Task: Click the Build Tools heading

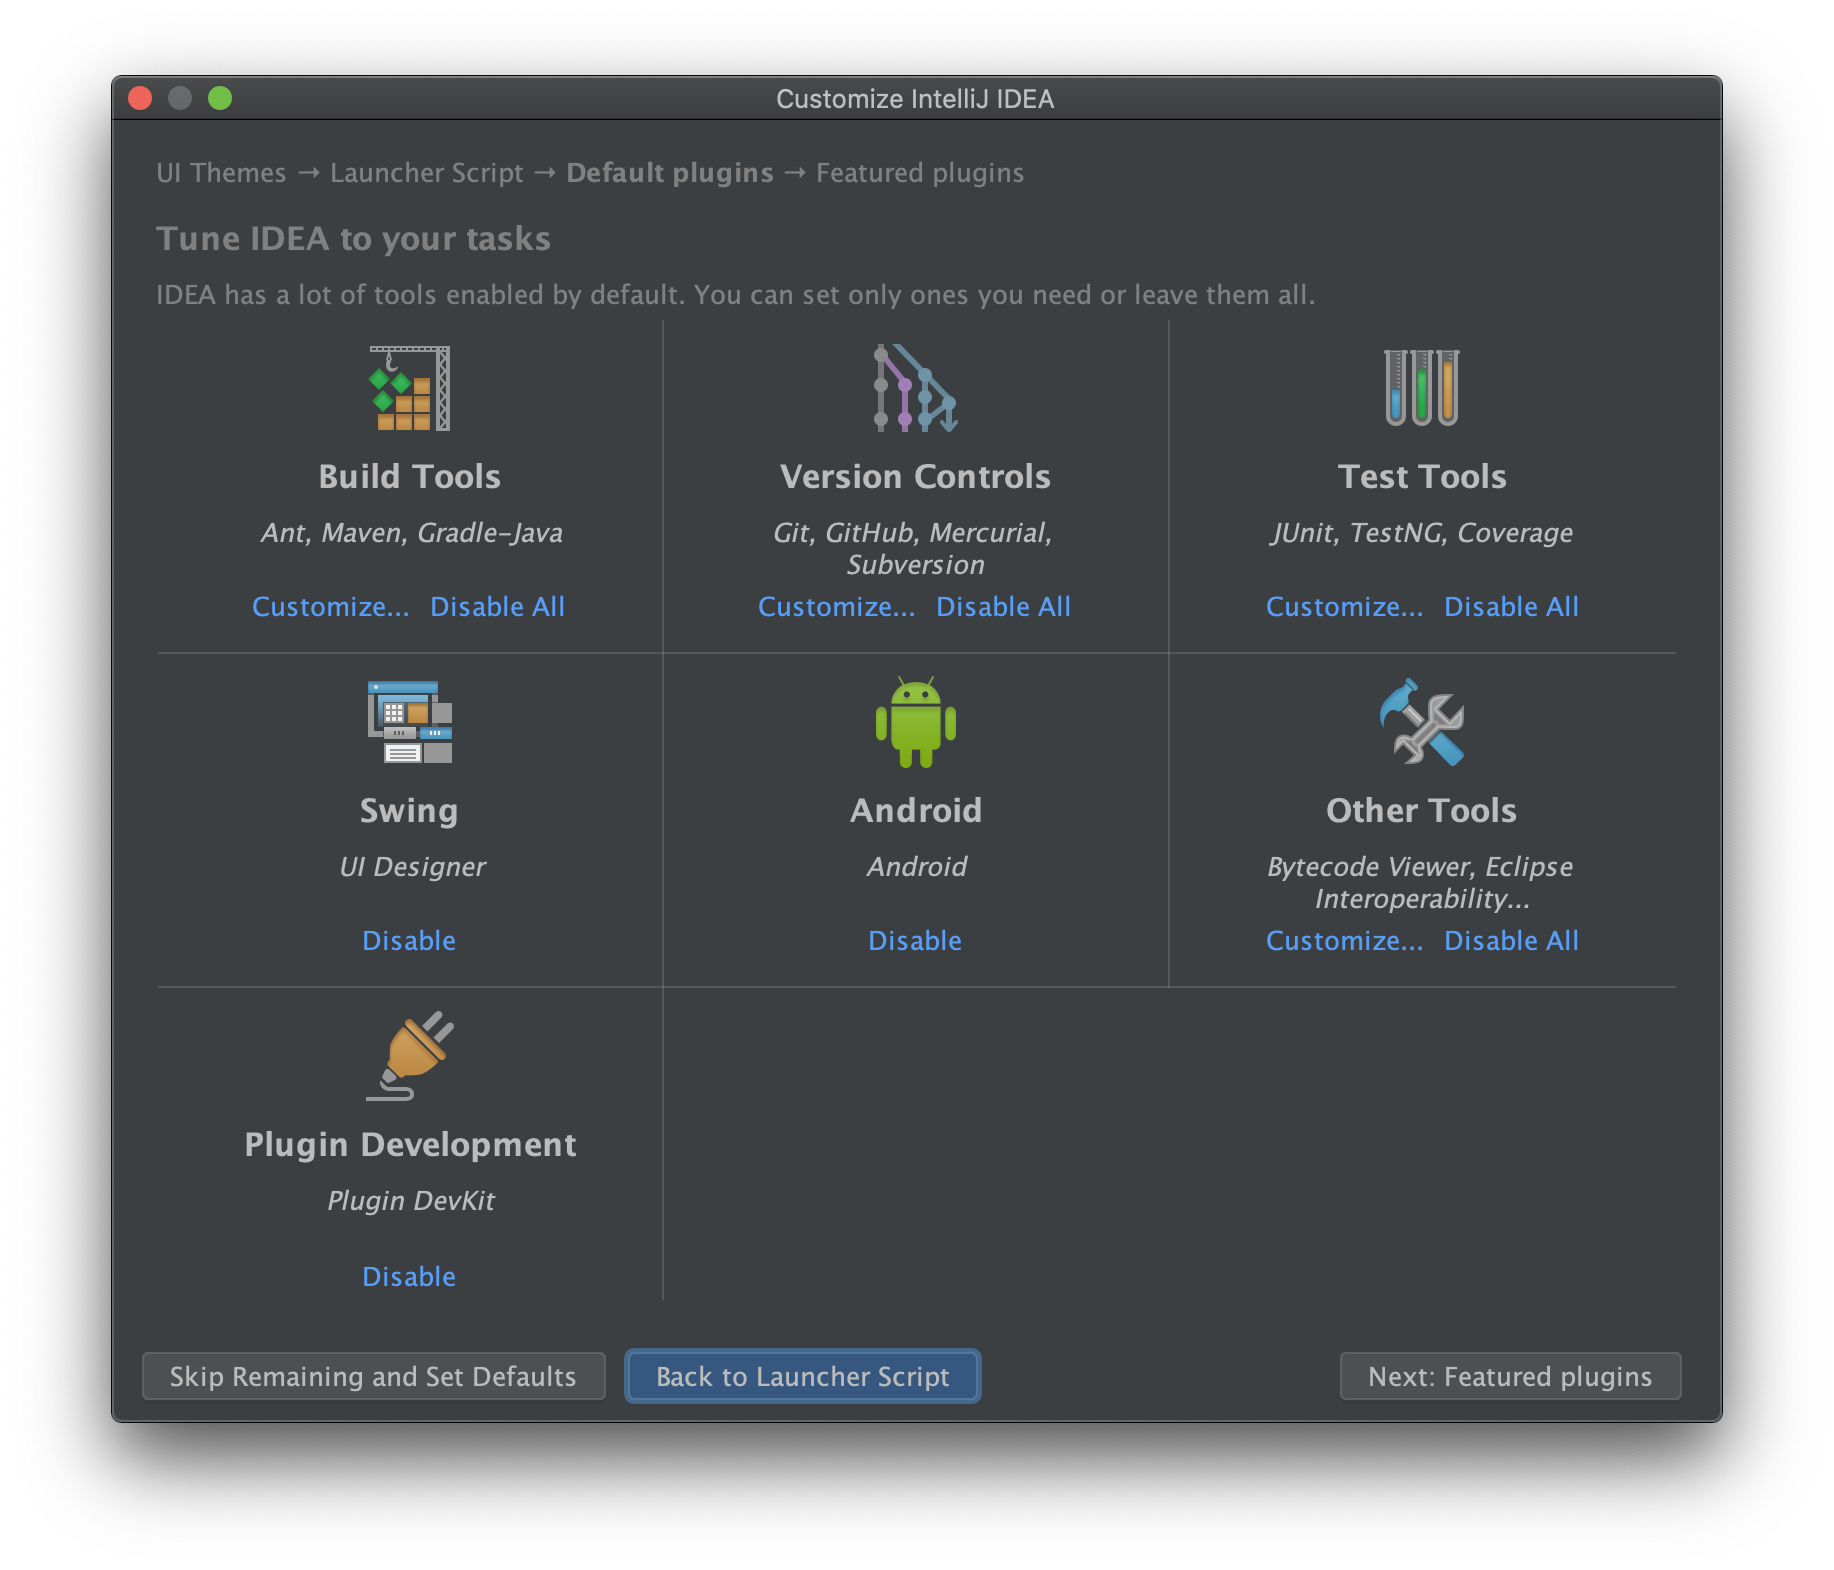Action: (410, 477)
